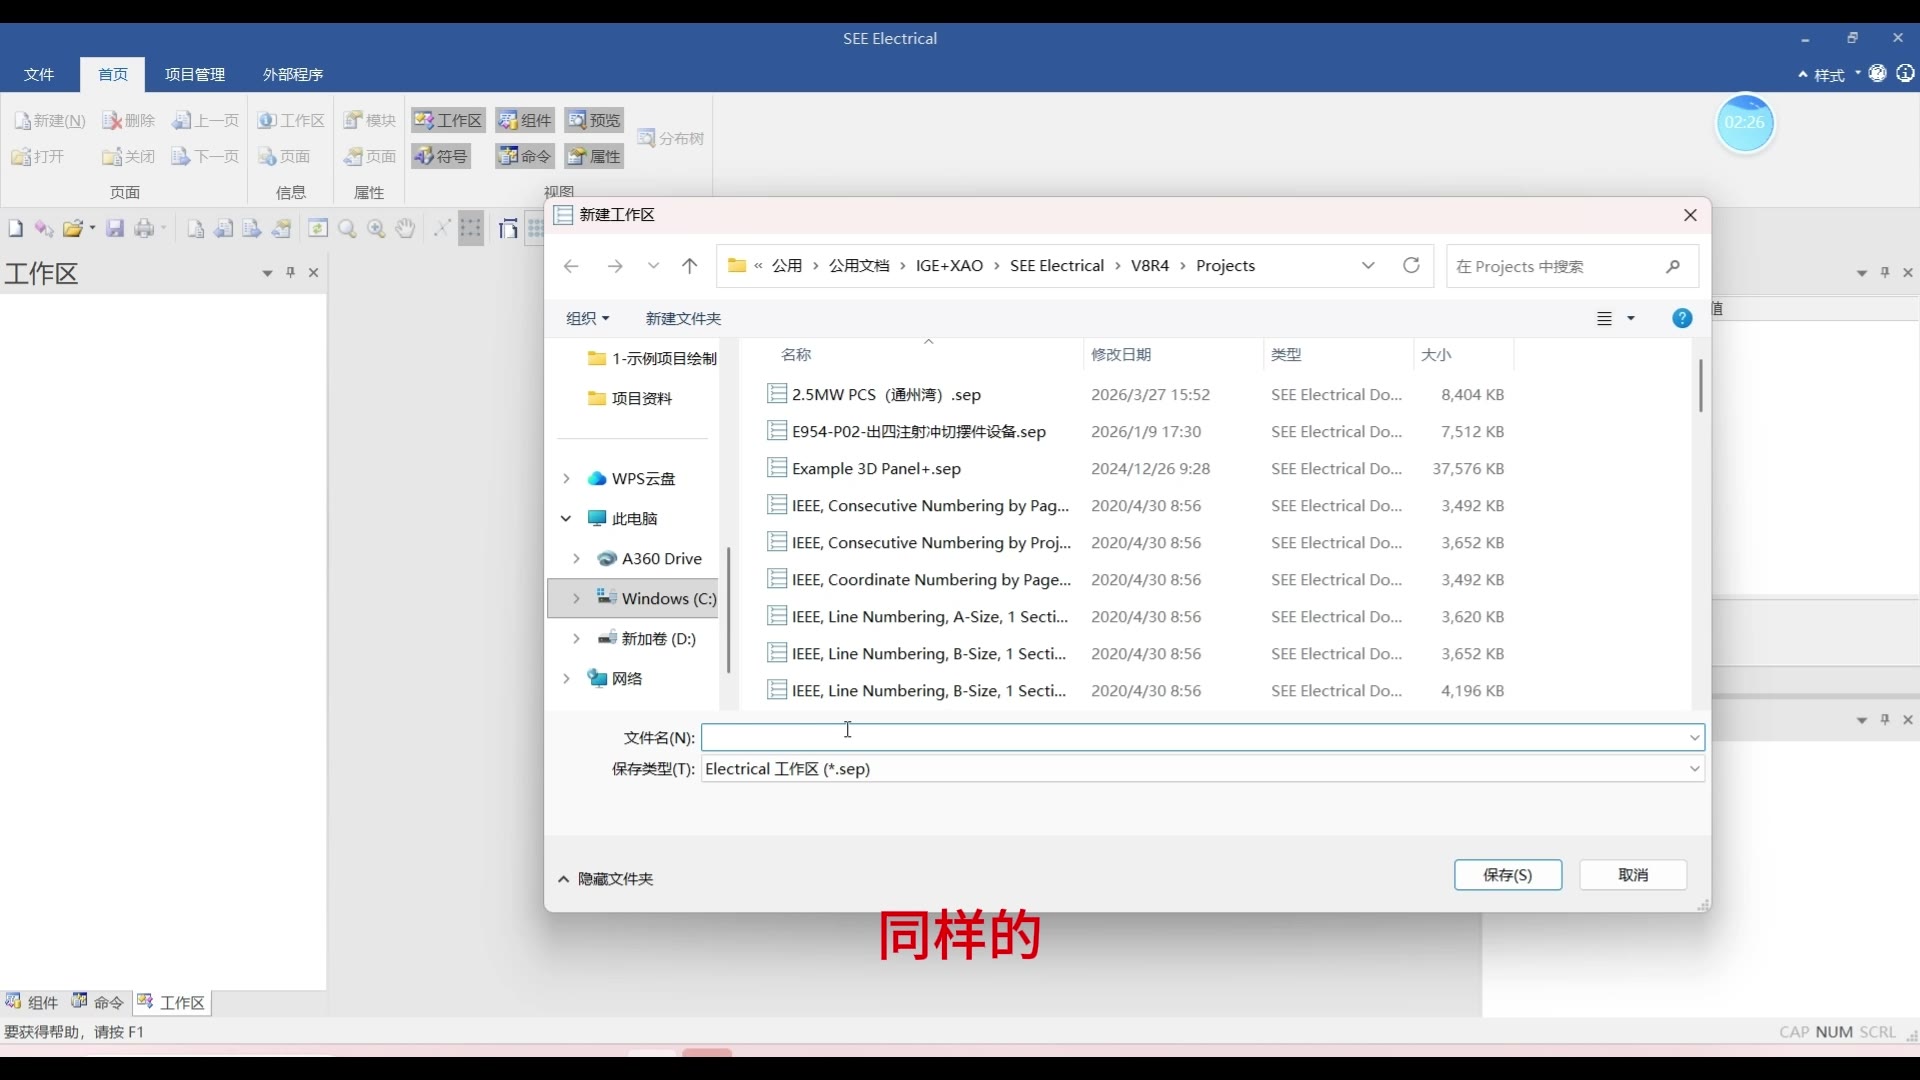
Task: Toggle the 命令 view button in ribbon
Action: [x=525, y=156]
